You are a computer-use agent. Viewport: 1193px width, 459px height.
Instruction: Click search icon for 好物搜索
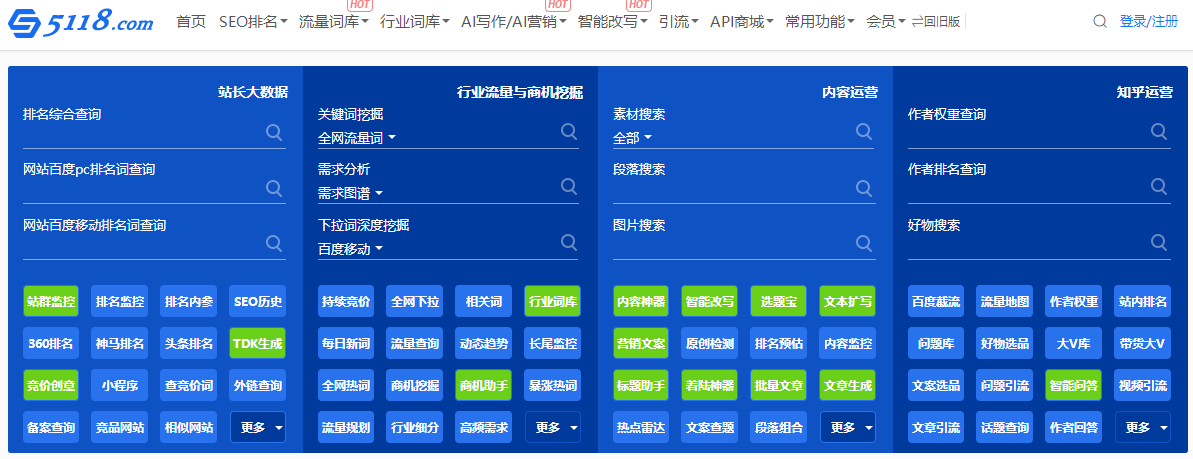tap(1159, 241)
